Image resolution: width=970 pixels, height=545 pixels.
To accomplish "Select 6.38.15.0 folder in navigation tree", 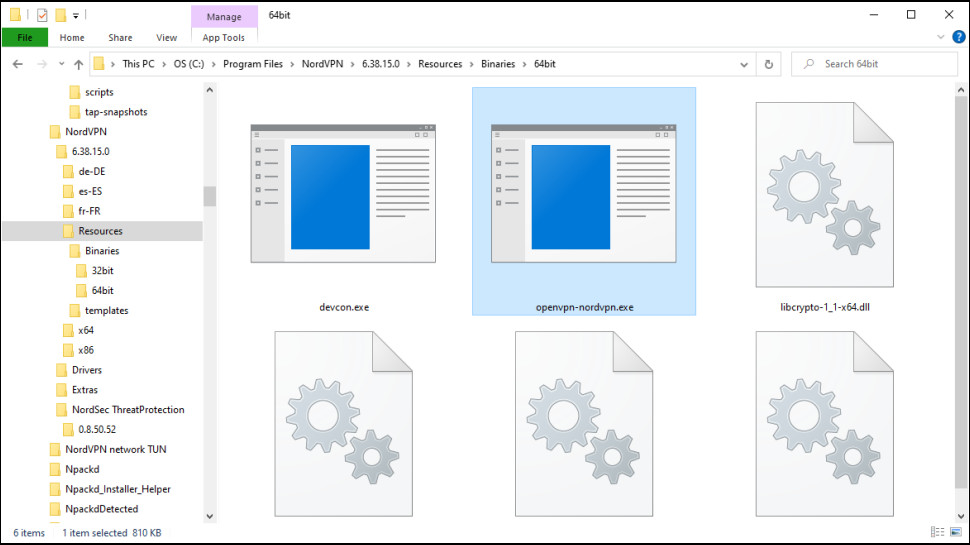I will tap(90, 152).
